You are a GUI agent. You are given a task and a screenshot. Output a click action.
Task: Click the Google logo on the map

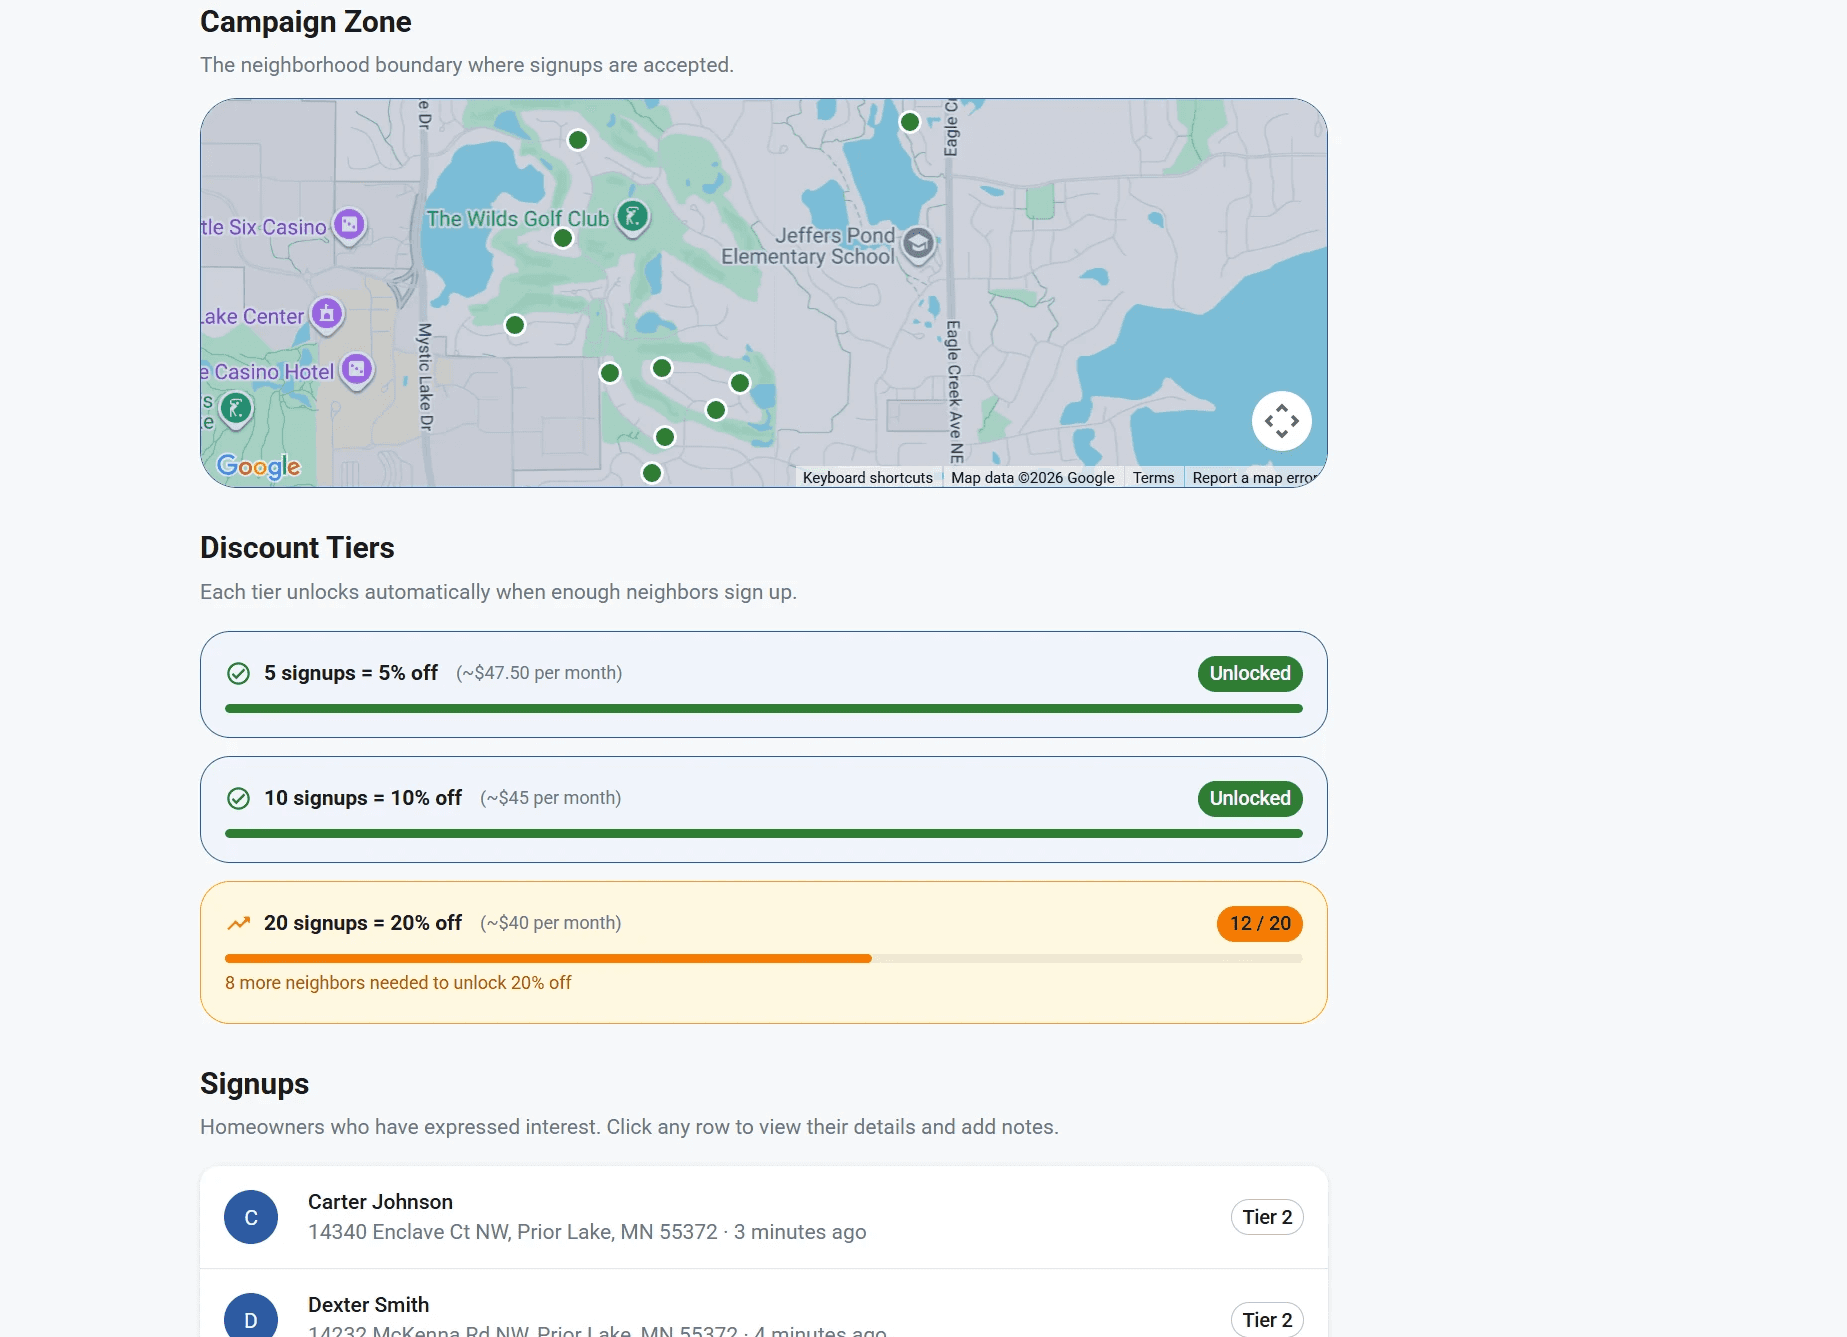point(260,466)
